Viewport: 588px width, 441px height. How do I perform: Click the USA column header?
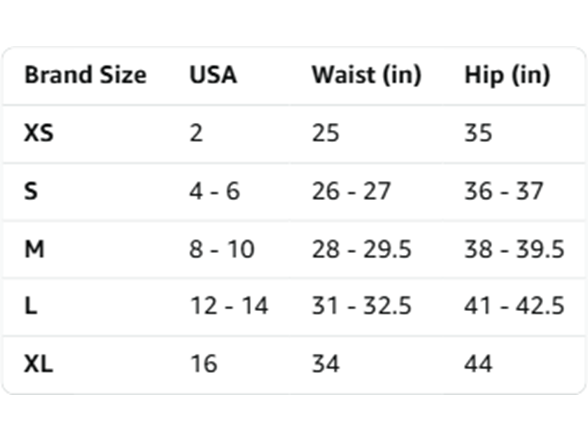point(213,75)
